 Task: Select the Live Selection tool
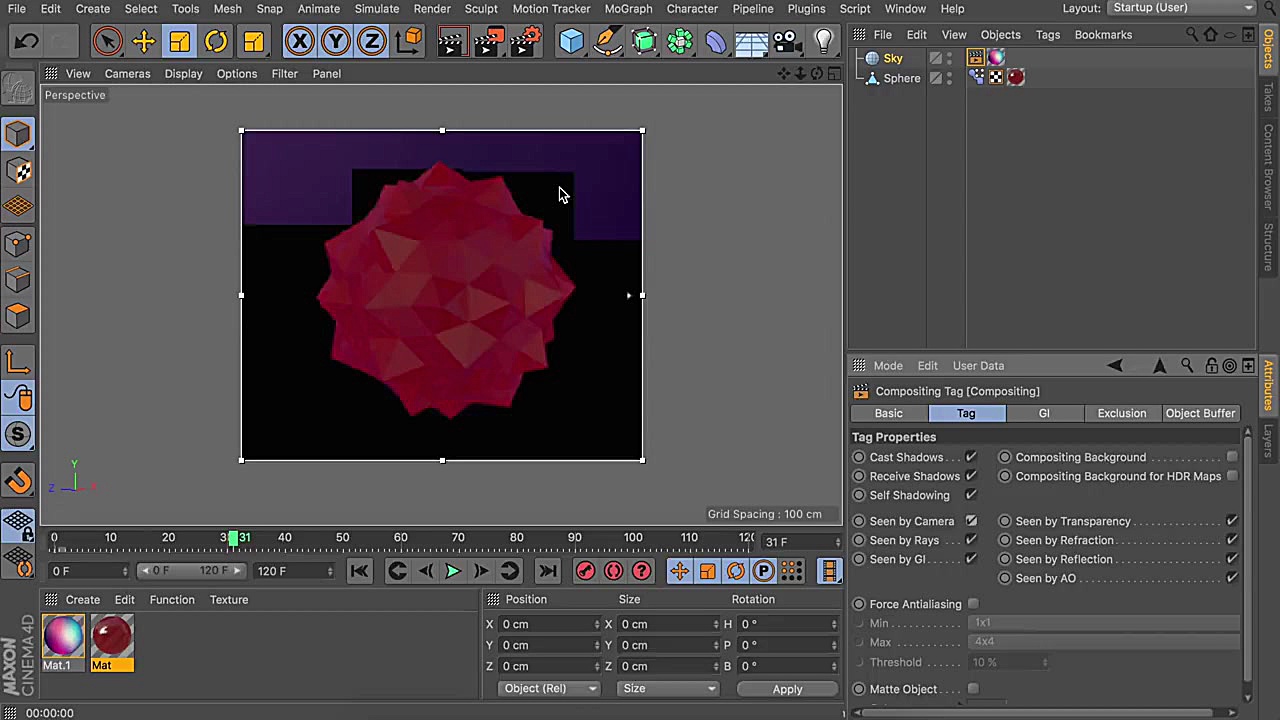[107, 40]
